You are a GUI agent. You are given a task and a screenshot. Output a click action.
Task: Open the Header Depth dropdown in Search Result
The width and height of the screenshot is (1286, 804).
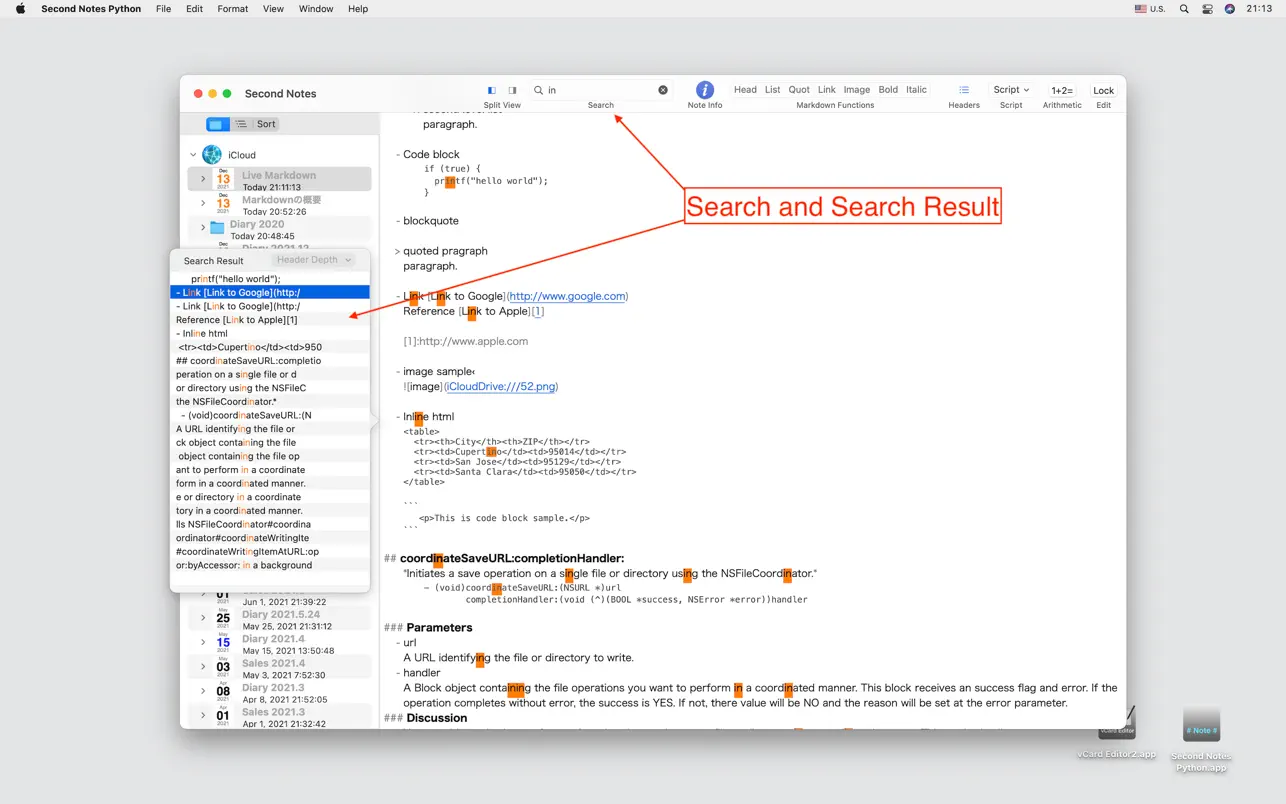(x=314, y=259)
